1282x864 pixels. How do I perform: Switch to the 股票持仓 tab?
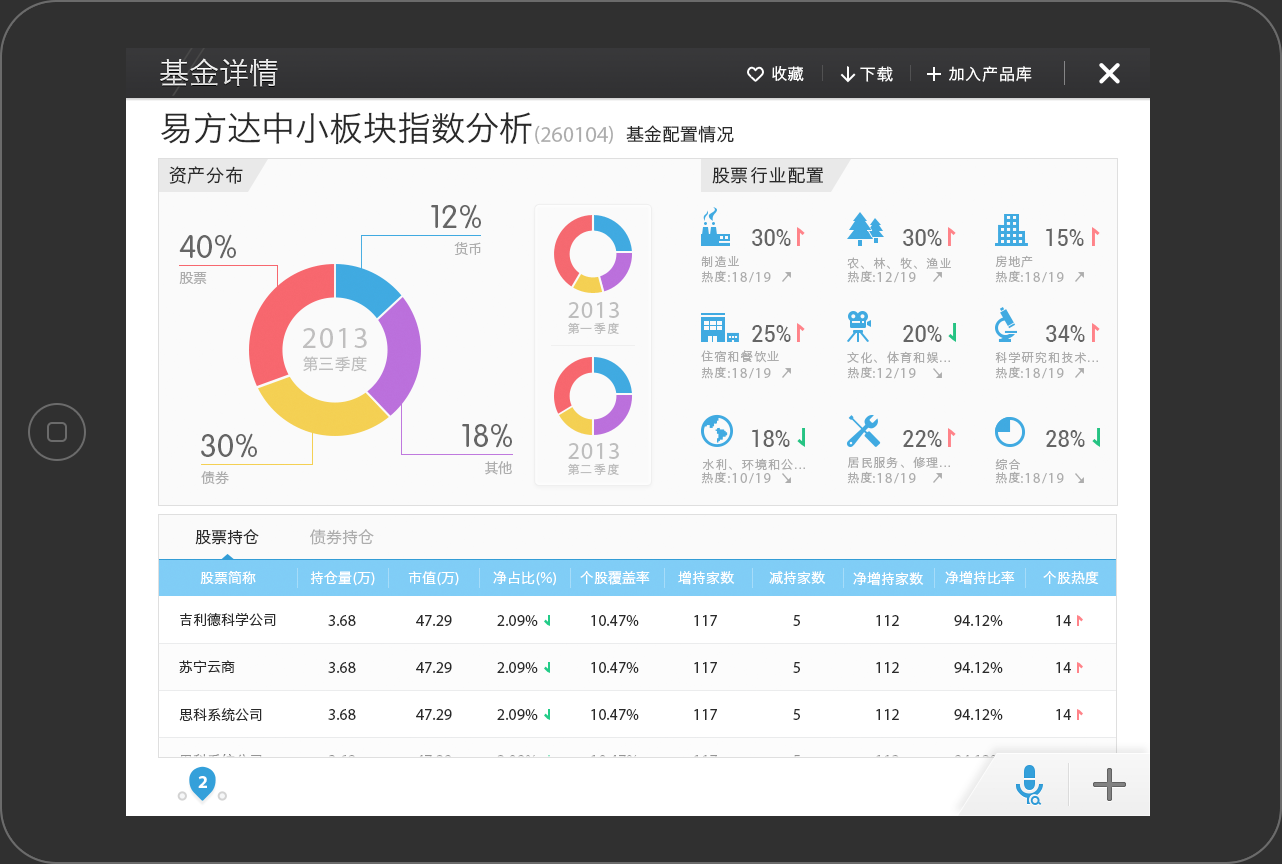(x=227, y=537)
